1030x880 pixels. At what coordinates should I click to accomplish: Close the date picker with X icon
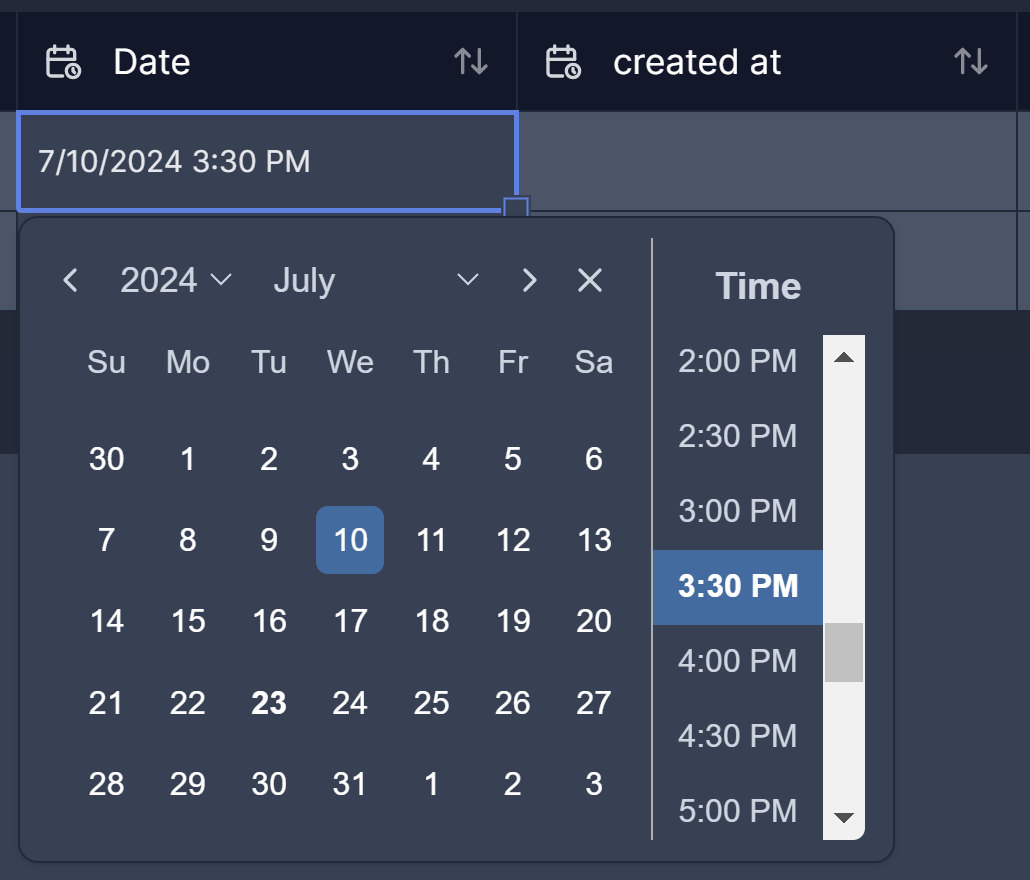(590, 281)
